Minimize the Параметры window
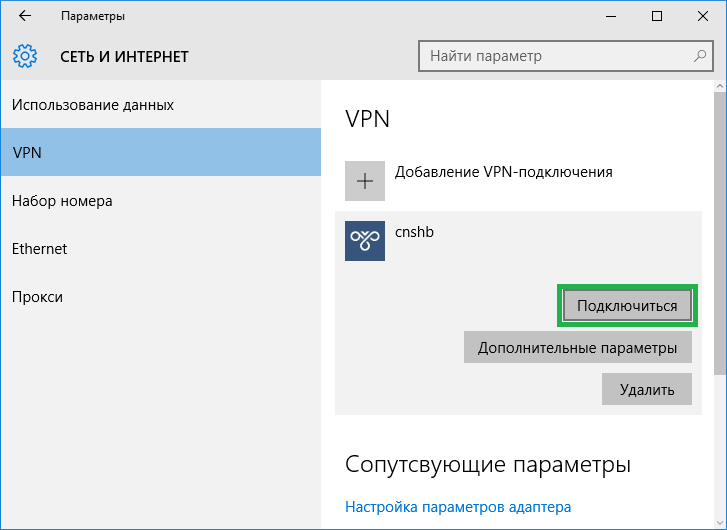Image resolution: width=727 pixels, height=530 pixels. [610, 16]
